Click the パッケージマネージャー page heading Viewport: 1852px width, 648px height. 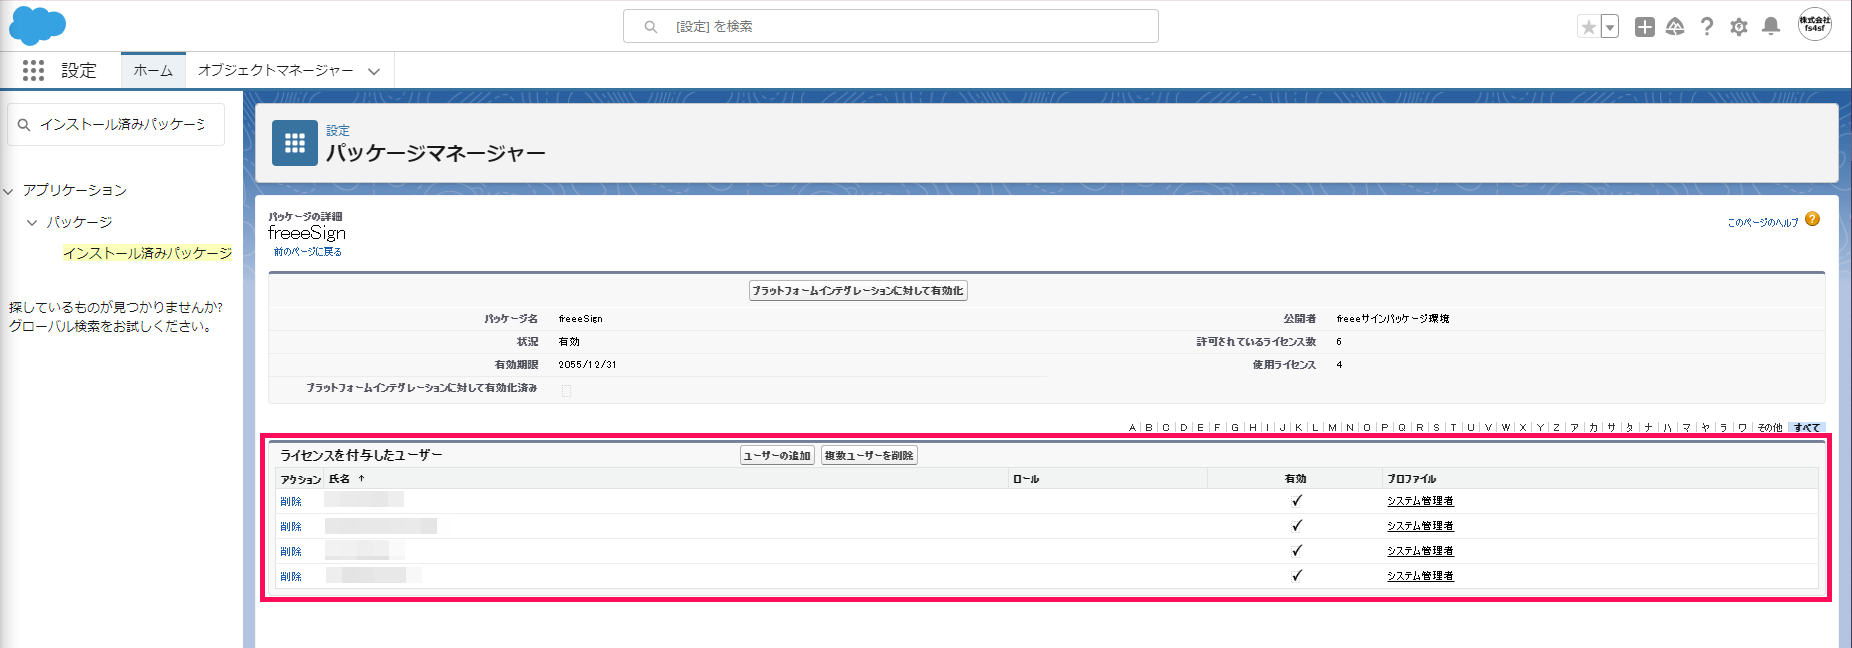pyautogui.click(x=436, y=153)
